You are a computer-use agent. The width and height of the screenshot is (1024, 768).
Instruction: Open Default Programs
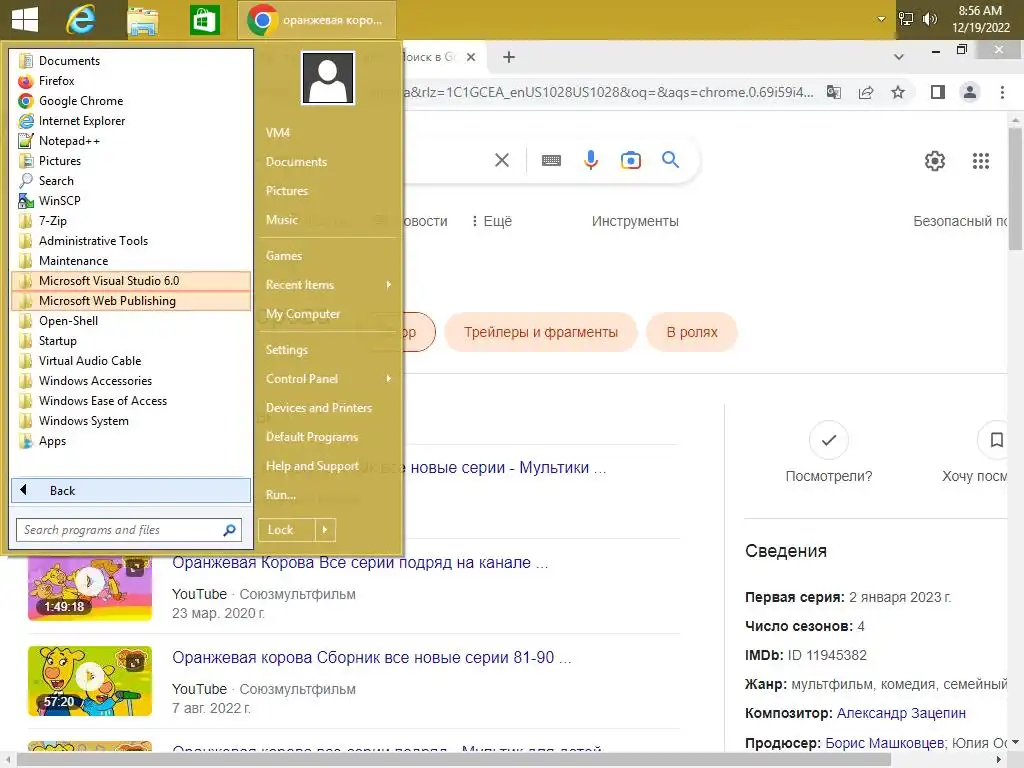(328, 437)
